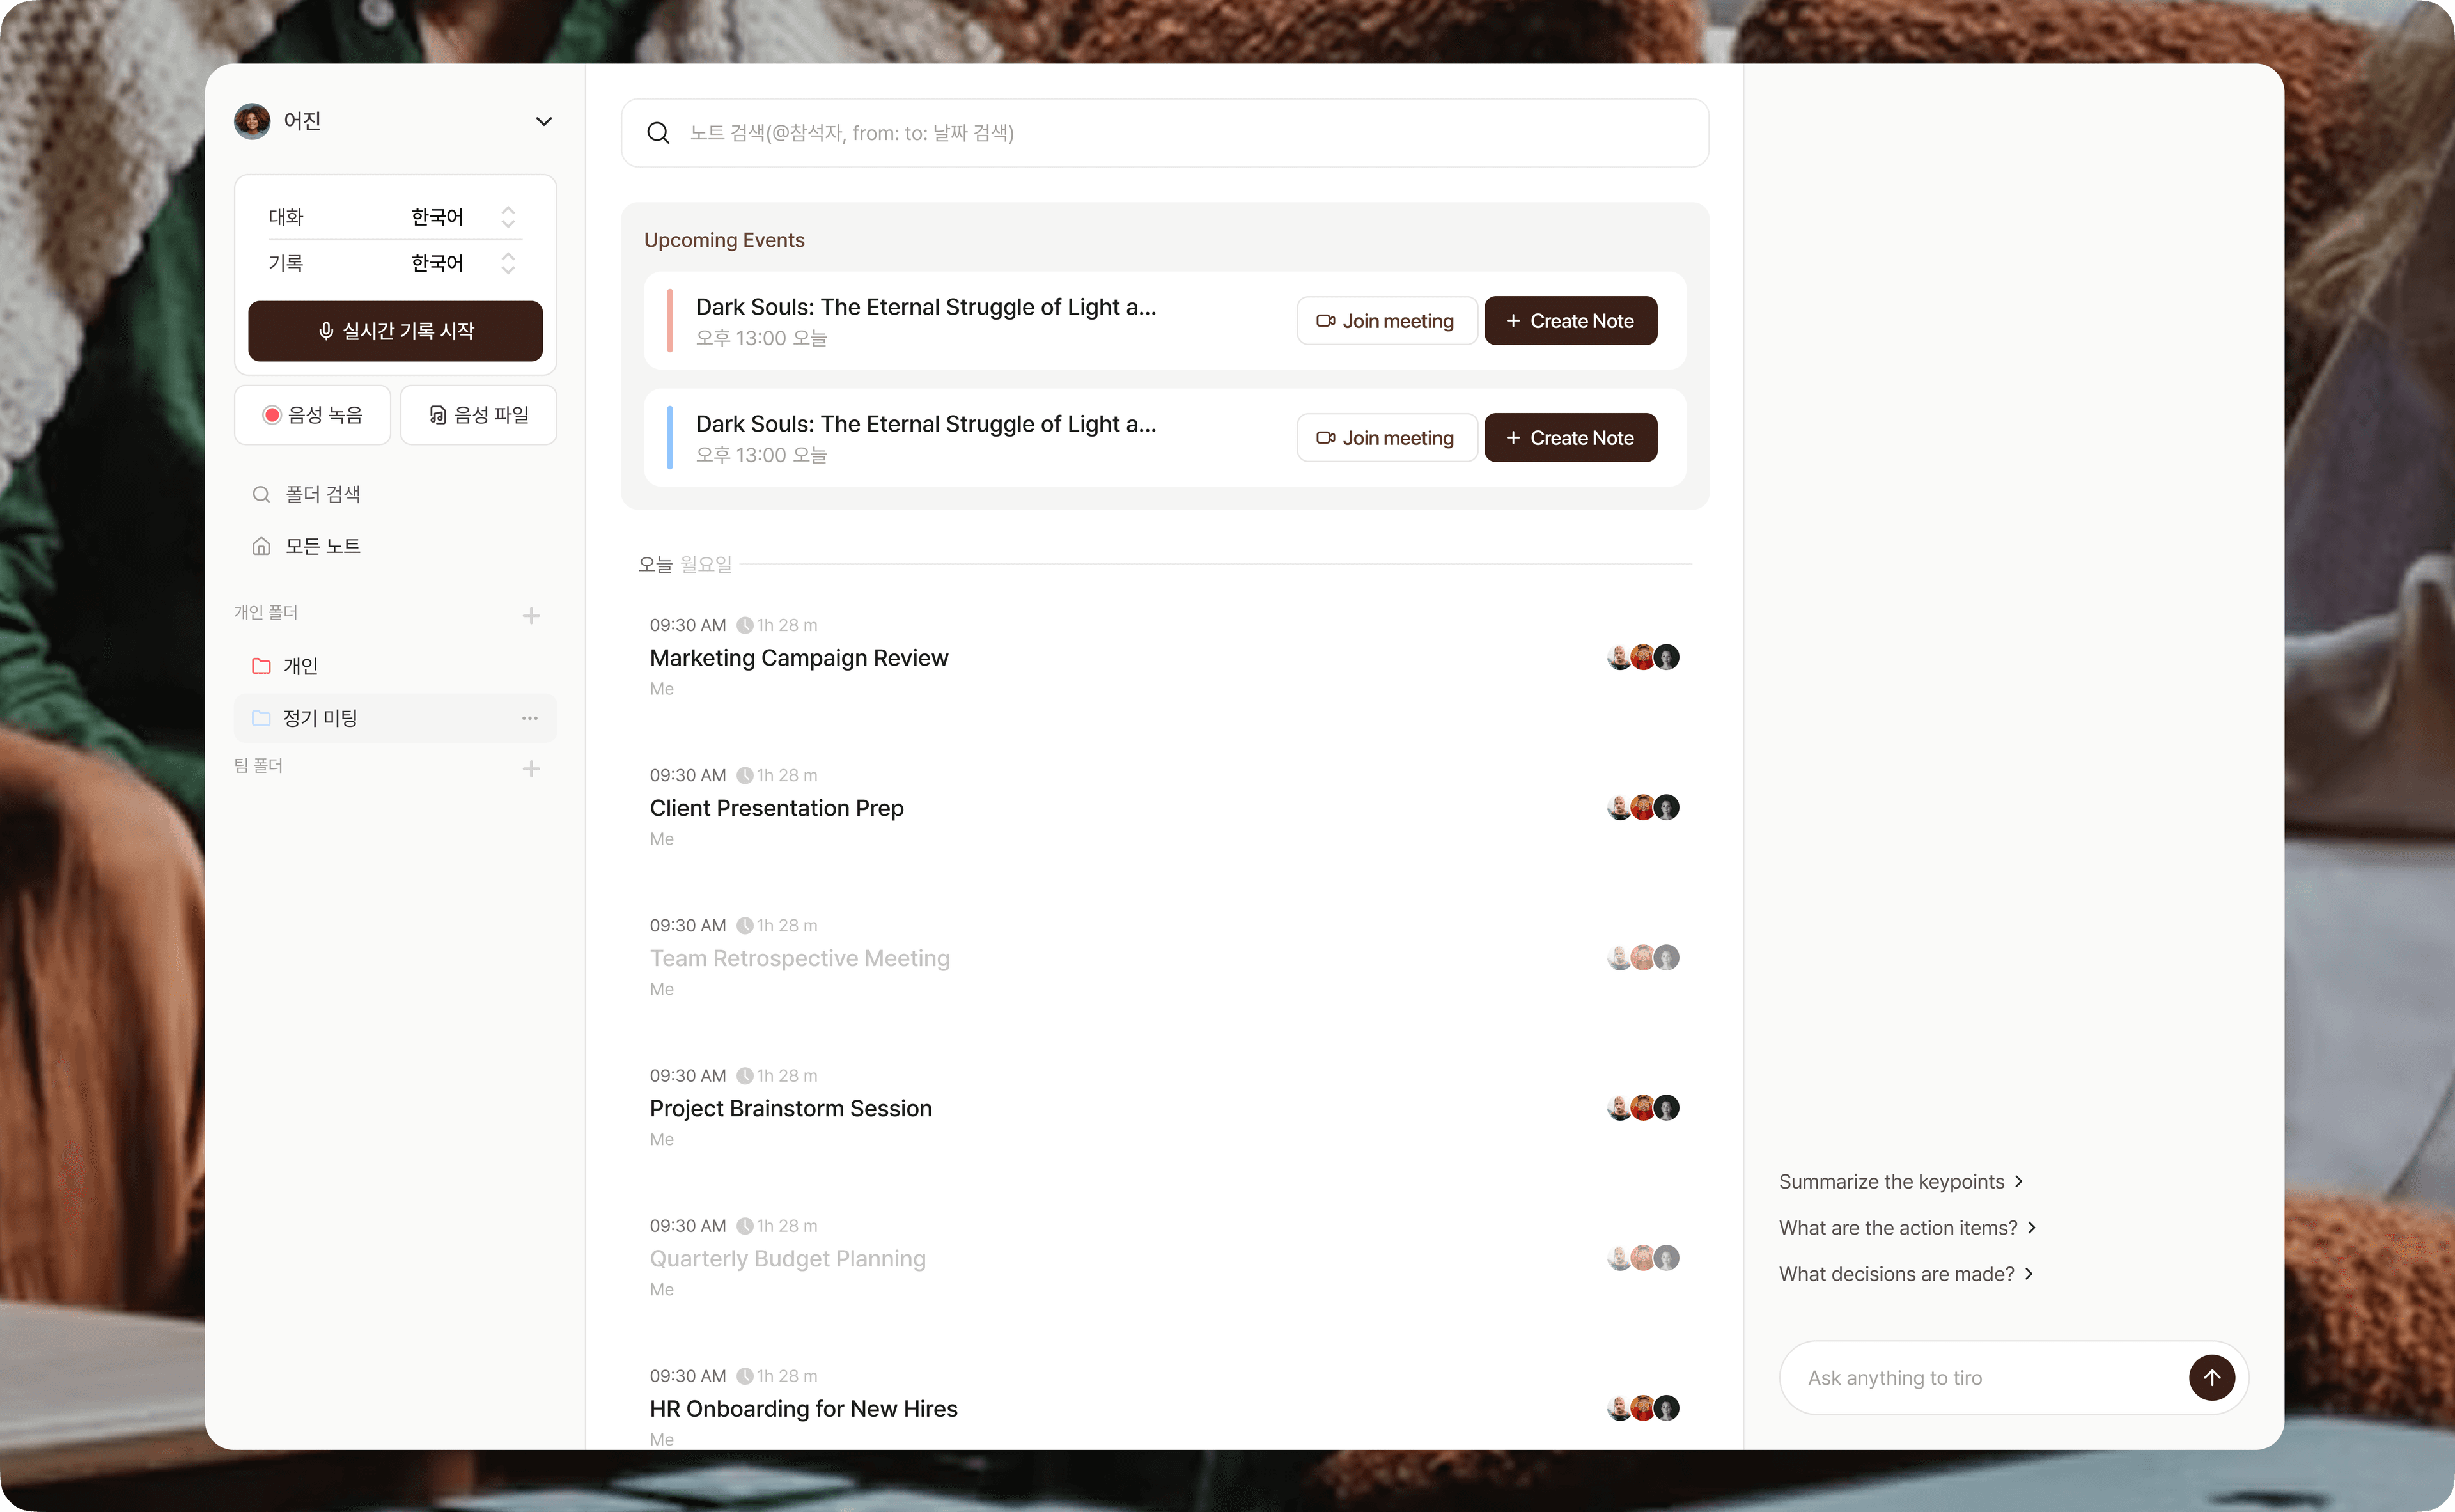Image resolution: width=2455 pixels, height=1512 pixels.
Task: Click the red 개인 folder icon
Action: click(261, 666)
